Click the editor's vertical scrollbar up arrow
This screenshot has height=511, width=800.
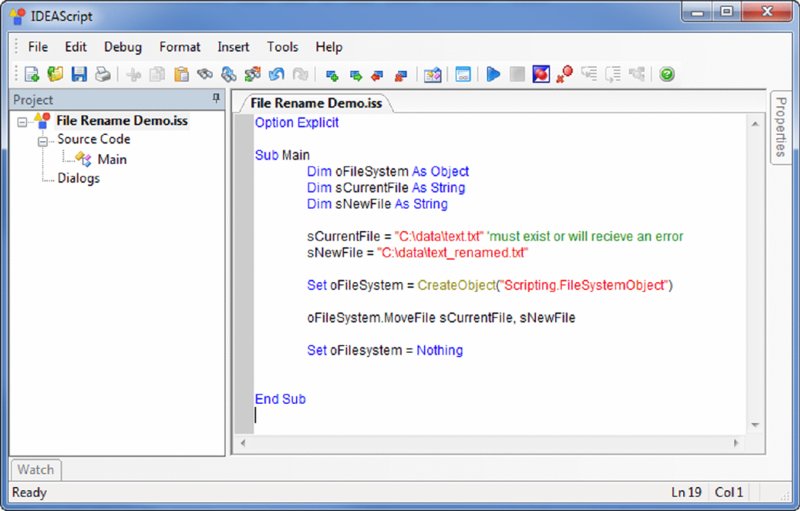755,123
